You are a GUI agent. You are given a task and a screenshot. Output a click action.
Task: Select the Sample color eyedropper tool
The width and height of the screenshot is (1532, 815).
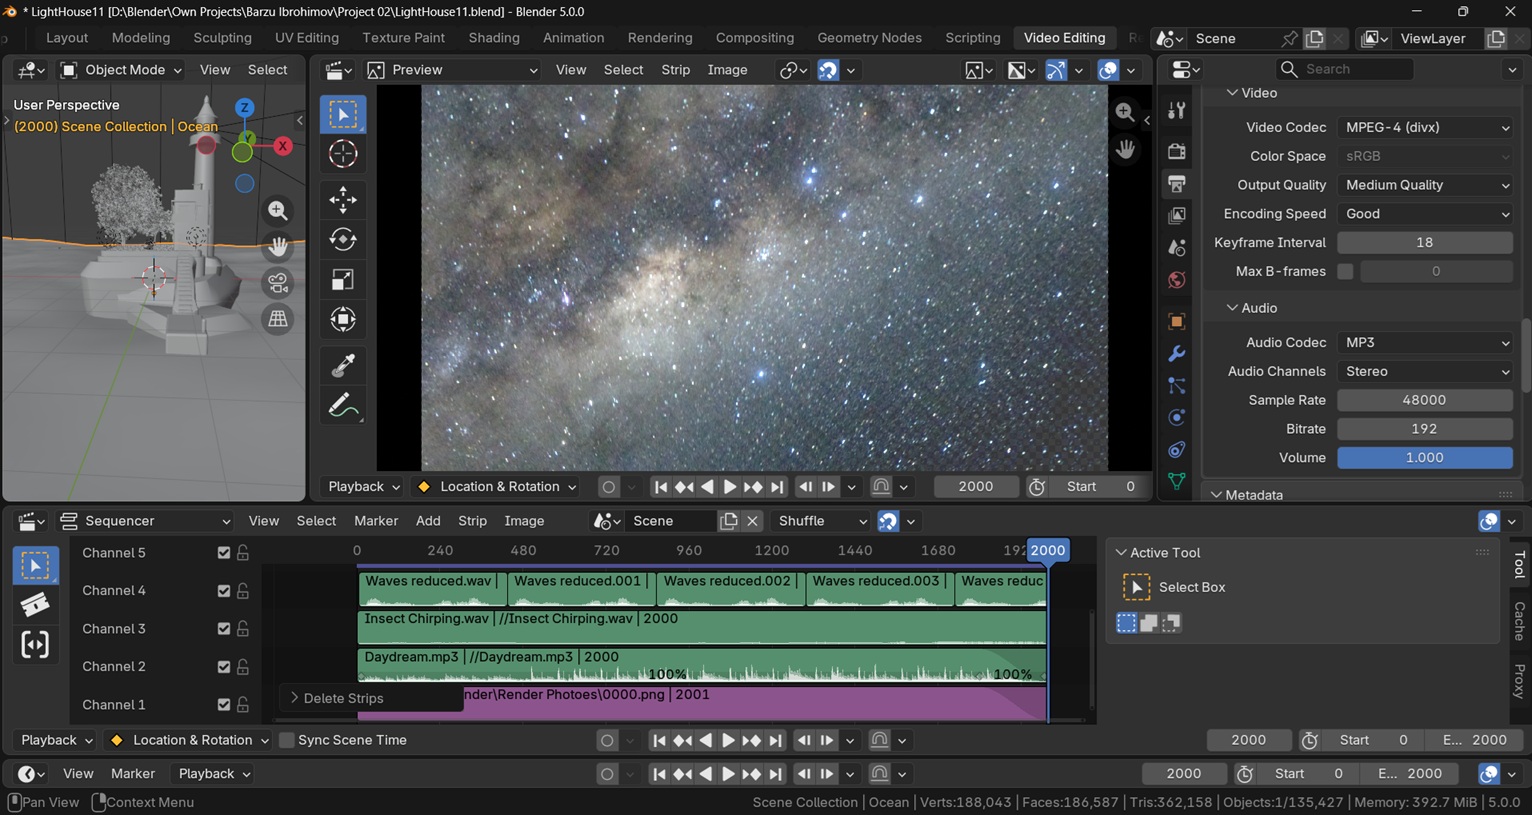343,366
